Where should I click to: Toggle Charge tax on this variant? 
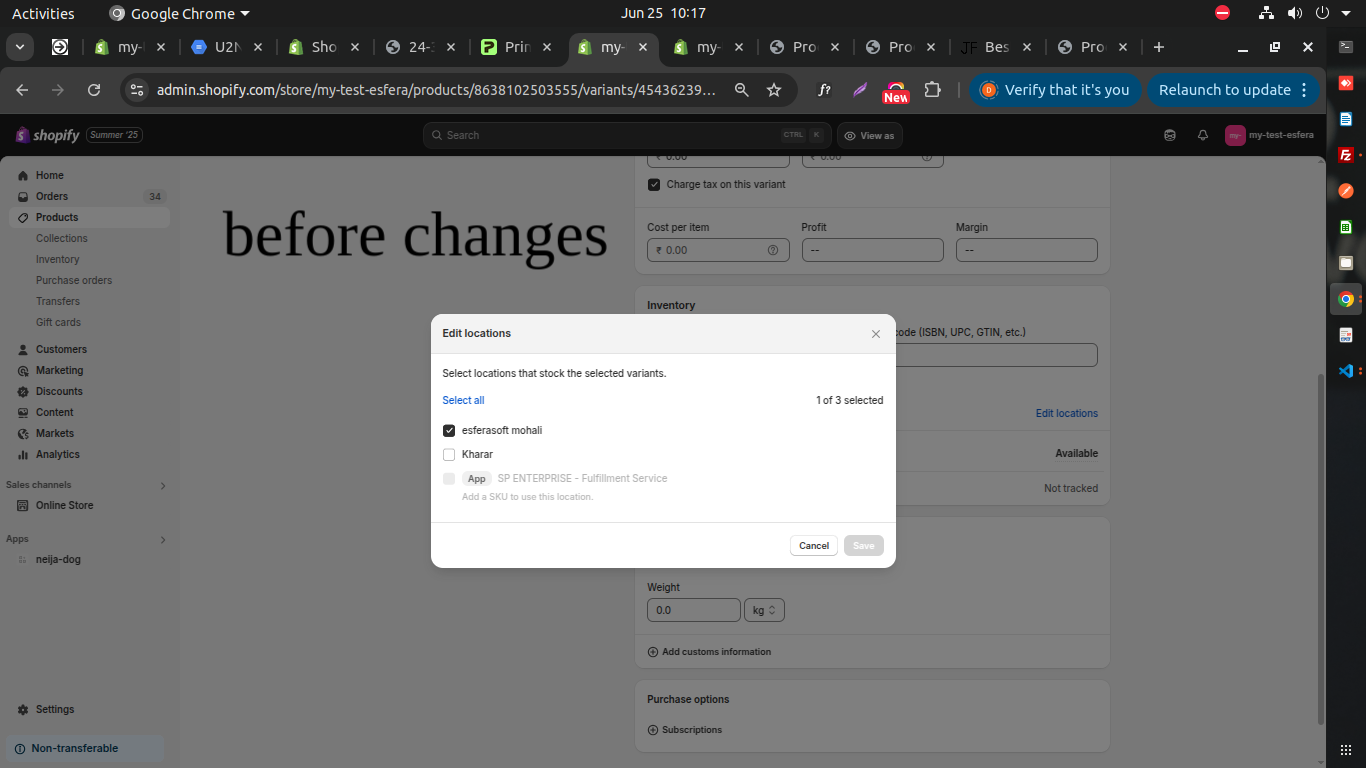coord(654,185)
